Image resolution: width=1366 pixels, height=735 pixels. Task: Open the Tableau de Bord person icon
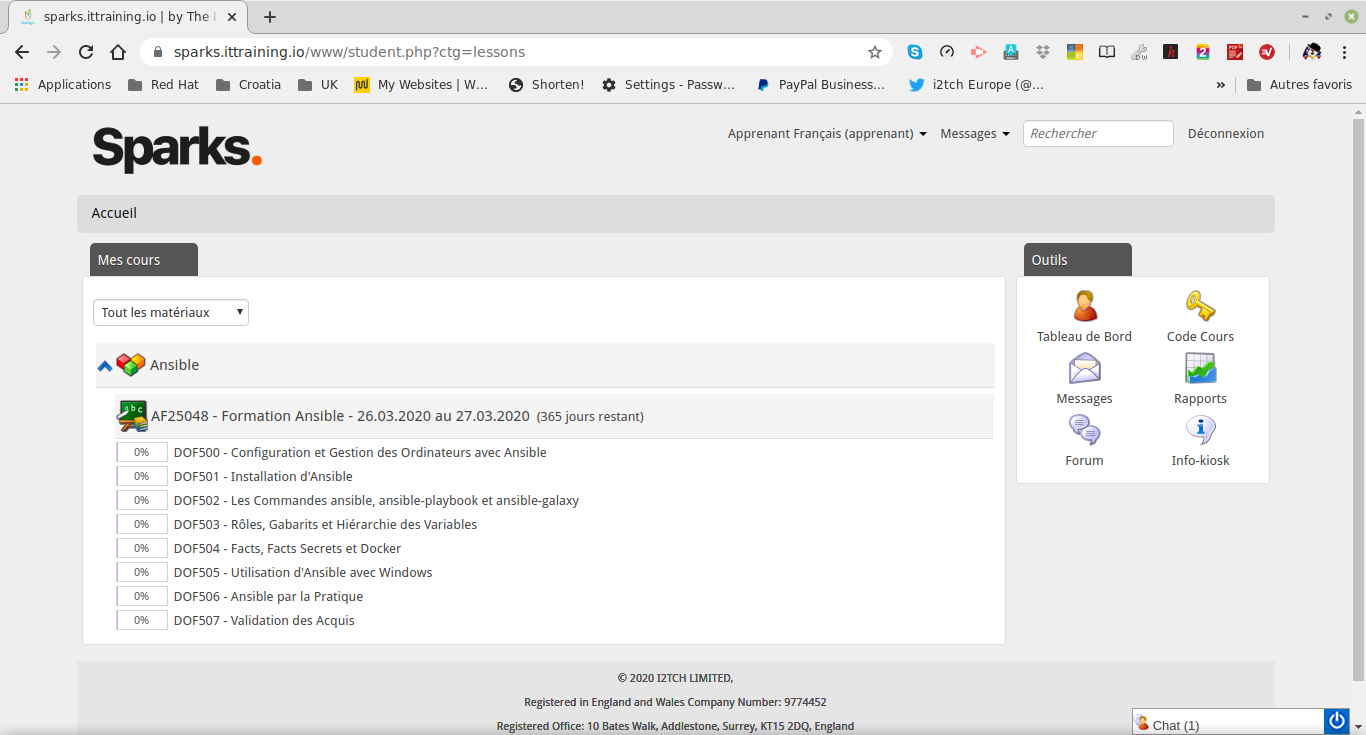pos(1084,306)
